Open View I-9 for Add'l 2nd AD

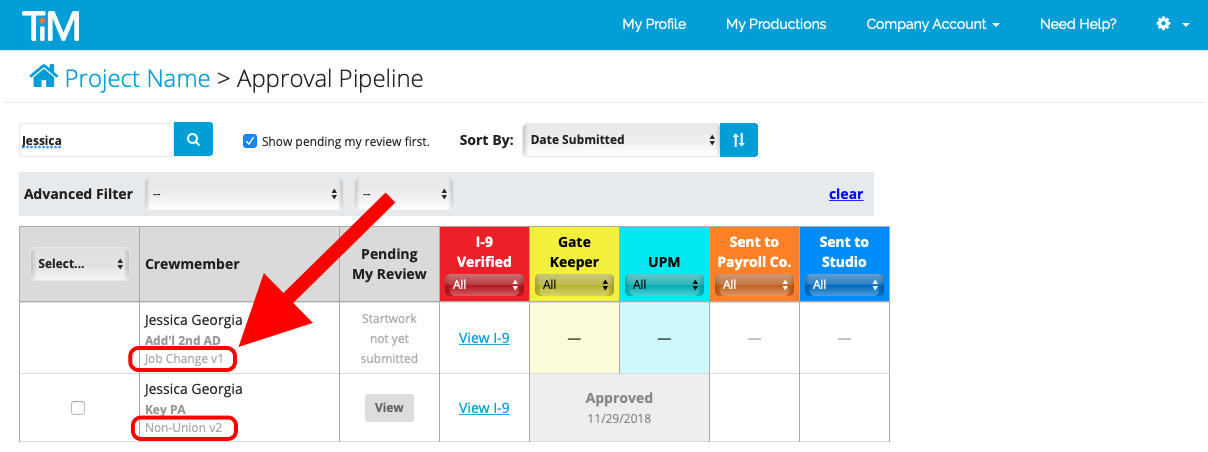(x=484, y=338)
